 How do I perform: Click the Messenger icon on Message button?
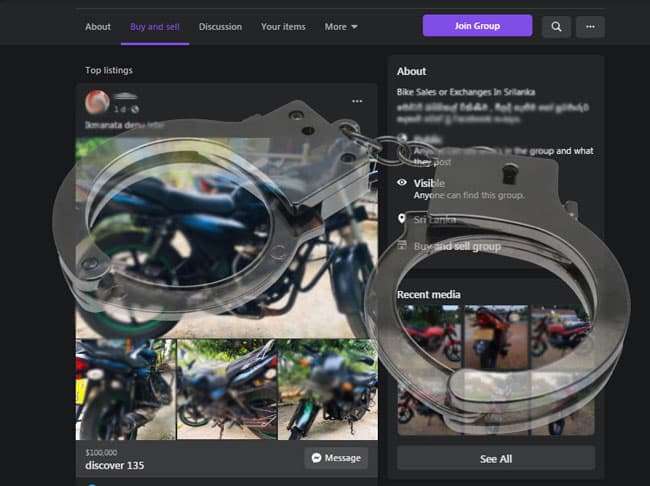317,458
